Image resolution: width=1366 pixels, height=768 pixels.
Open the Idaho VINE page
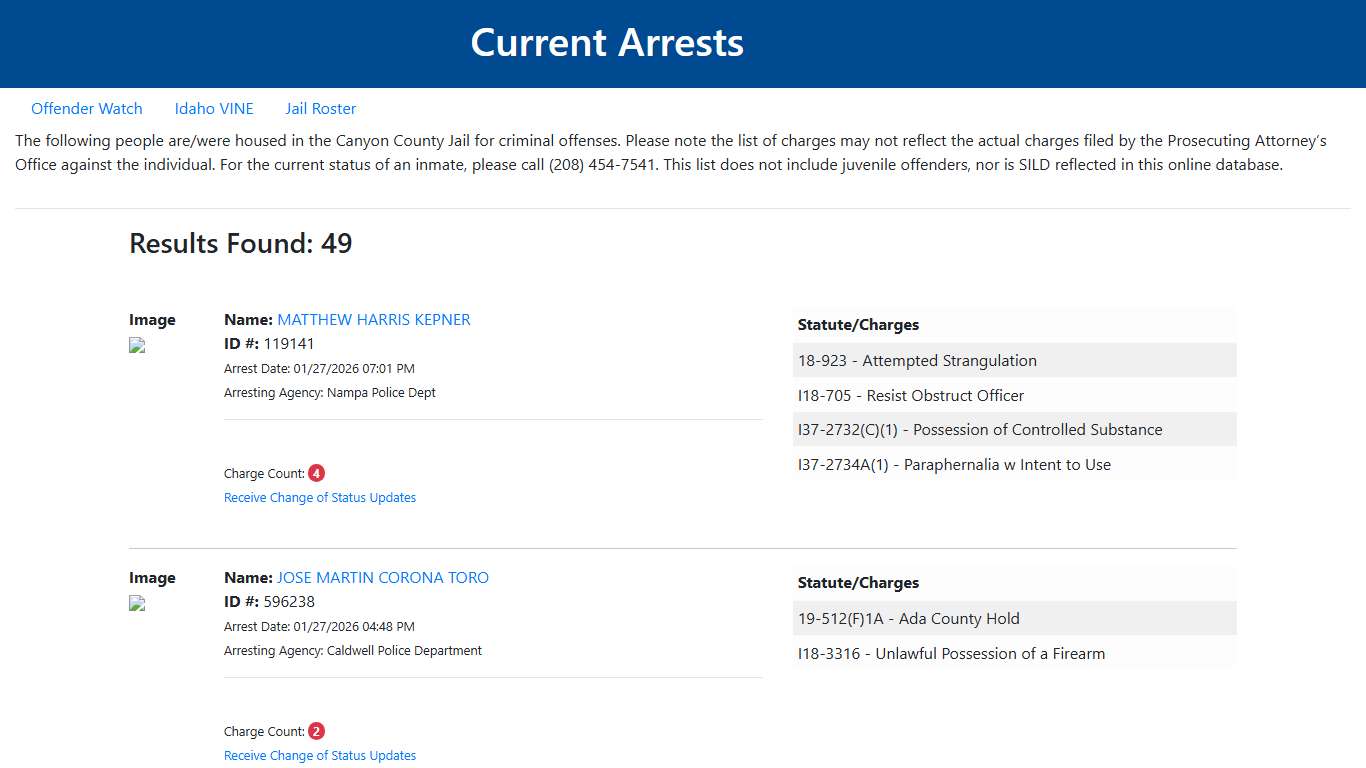click(214, 108)
